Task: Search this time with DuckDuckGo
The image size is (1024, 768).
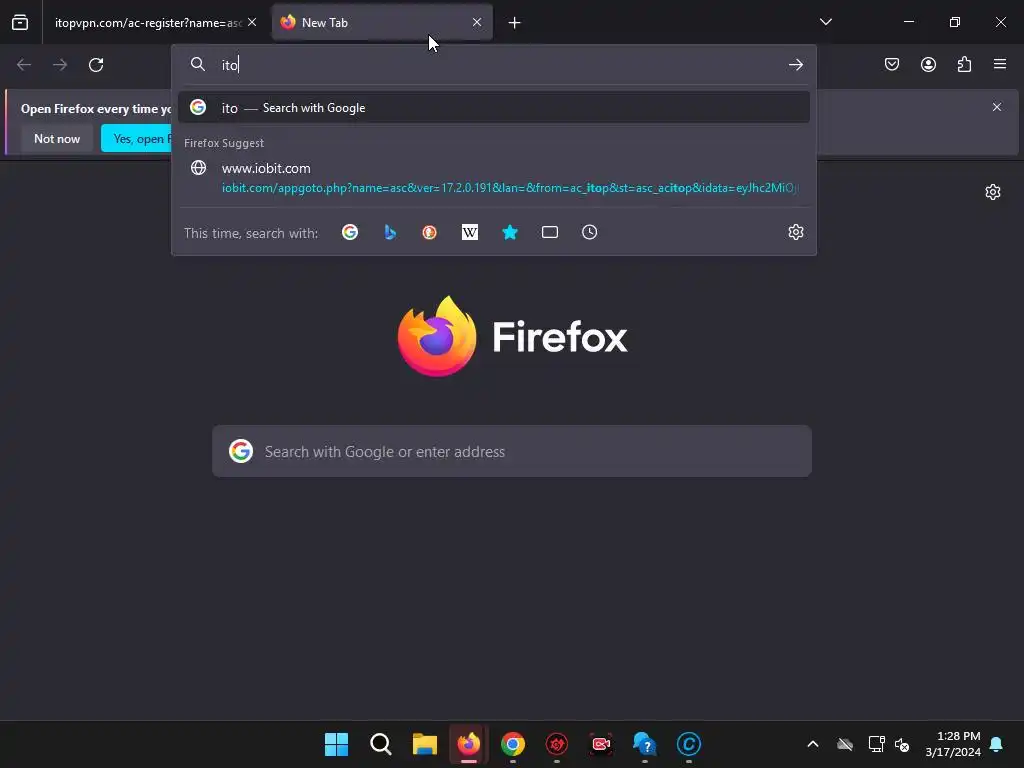Action: click(429, 232)
